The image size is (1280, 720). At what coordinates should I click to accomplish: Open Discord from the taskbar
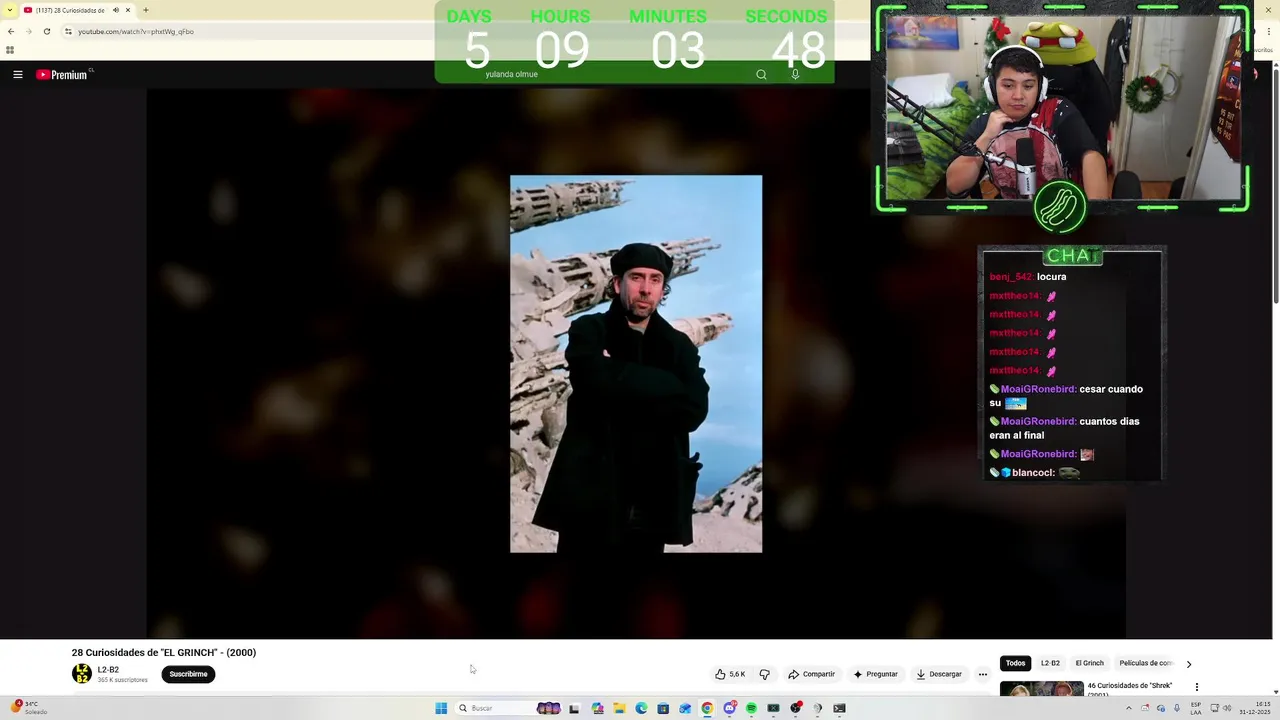click(729, 708)
